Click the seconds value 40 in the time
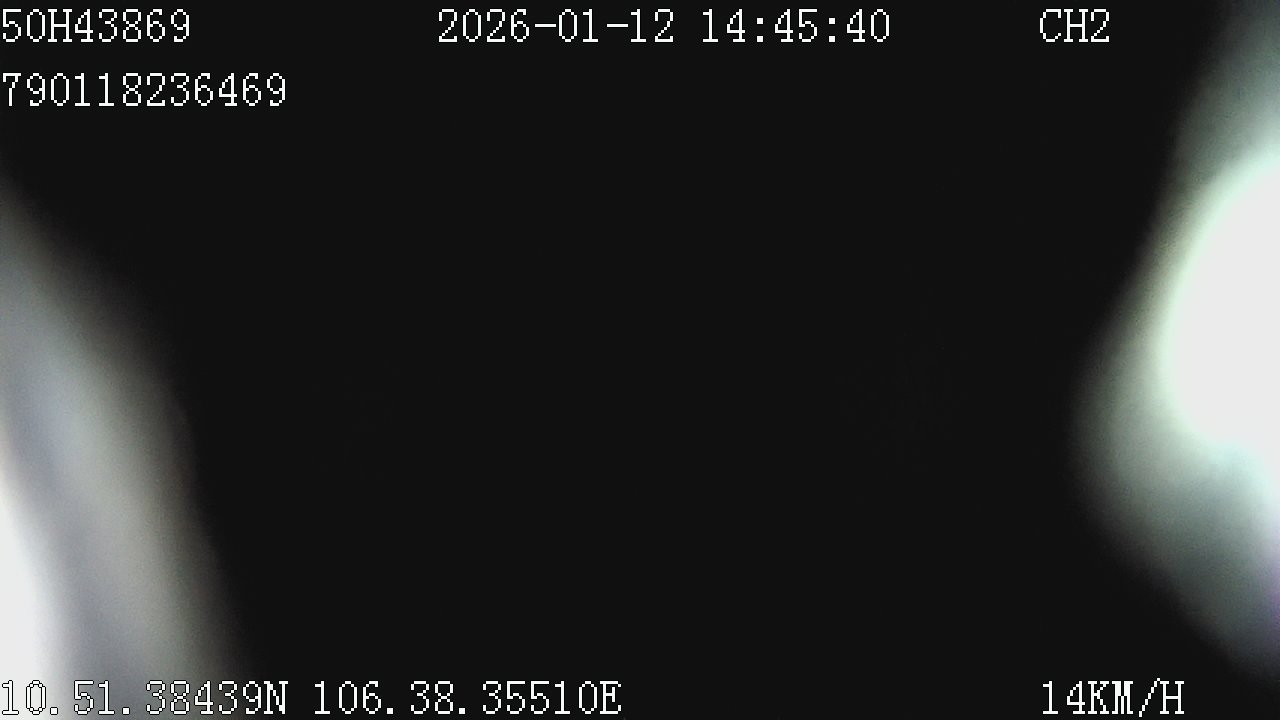Image resolution: width=1280 pixels, height=720 pixels. click(867, 26)
